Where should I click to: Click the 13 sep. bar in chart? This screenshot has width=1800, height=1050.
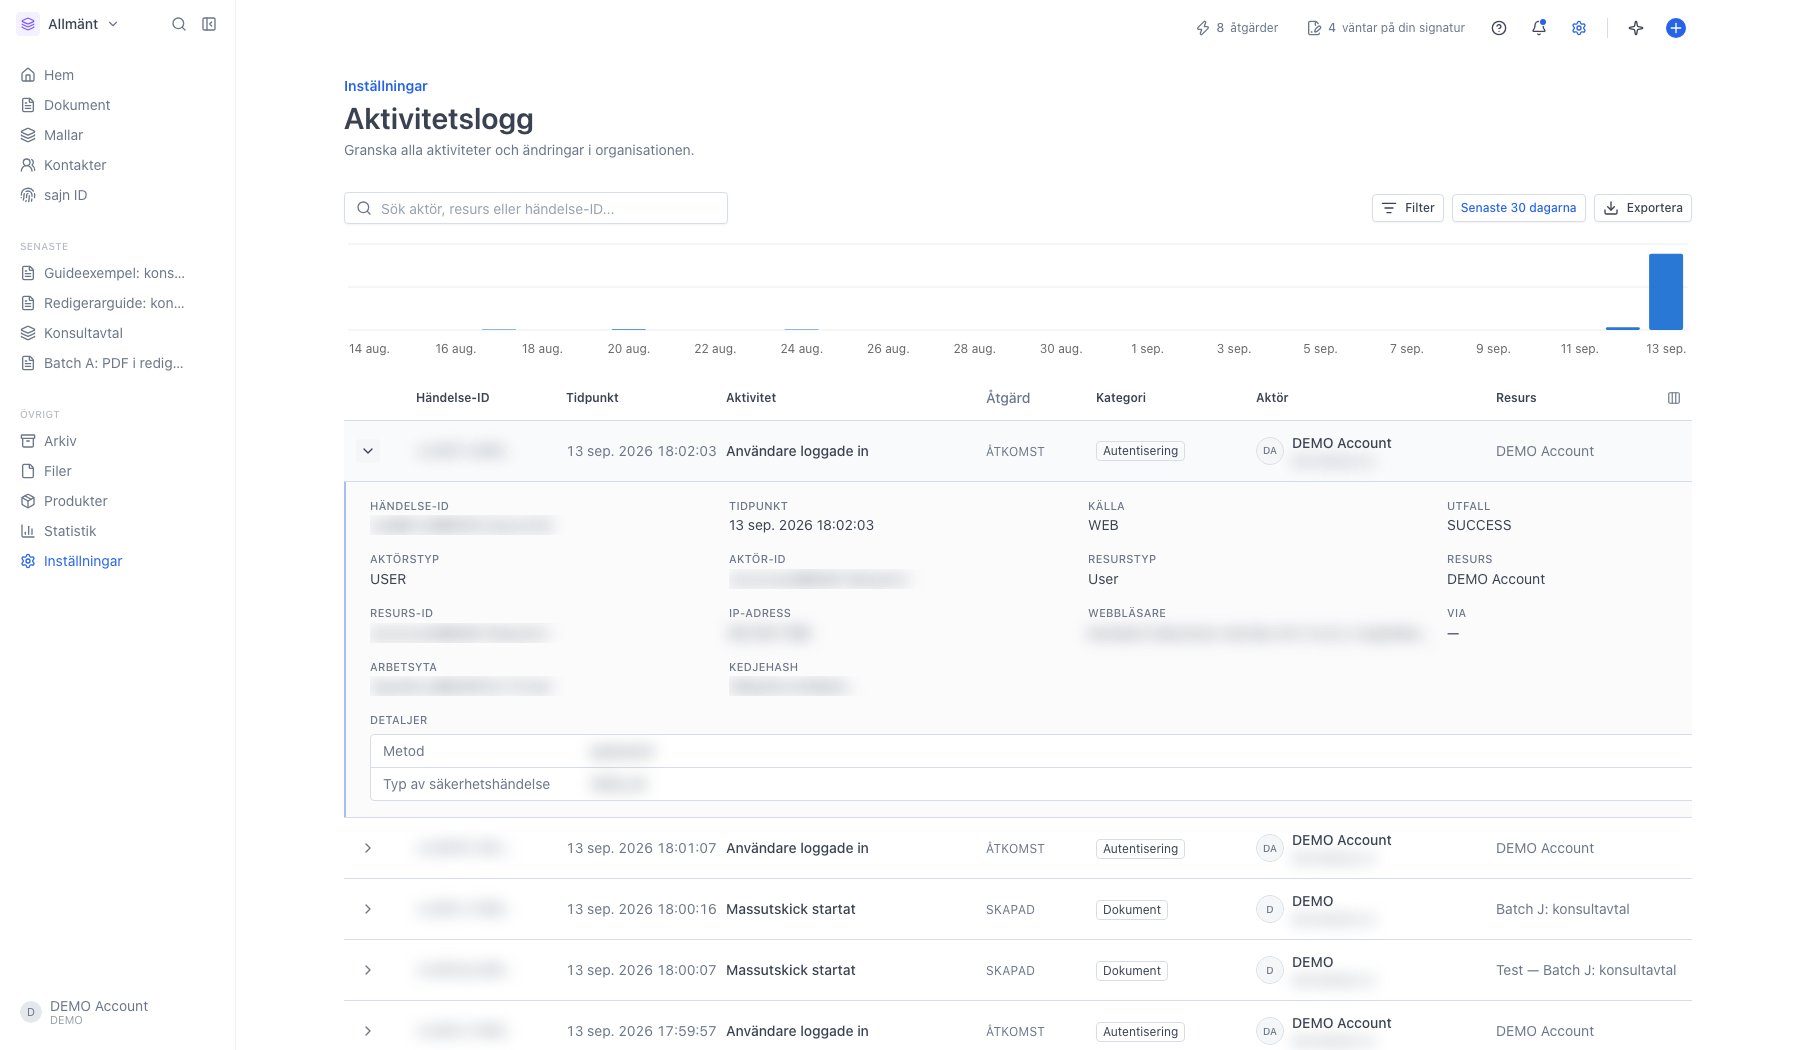pos(1666,291)
